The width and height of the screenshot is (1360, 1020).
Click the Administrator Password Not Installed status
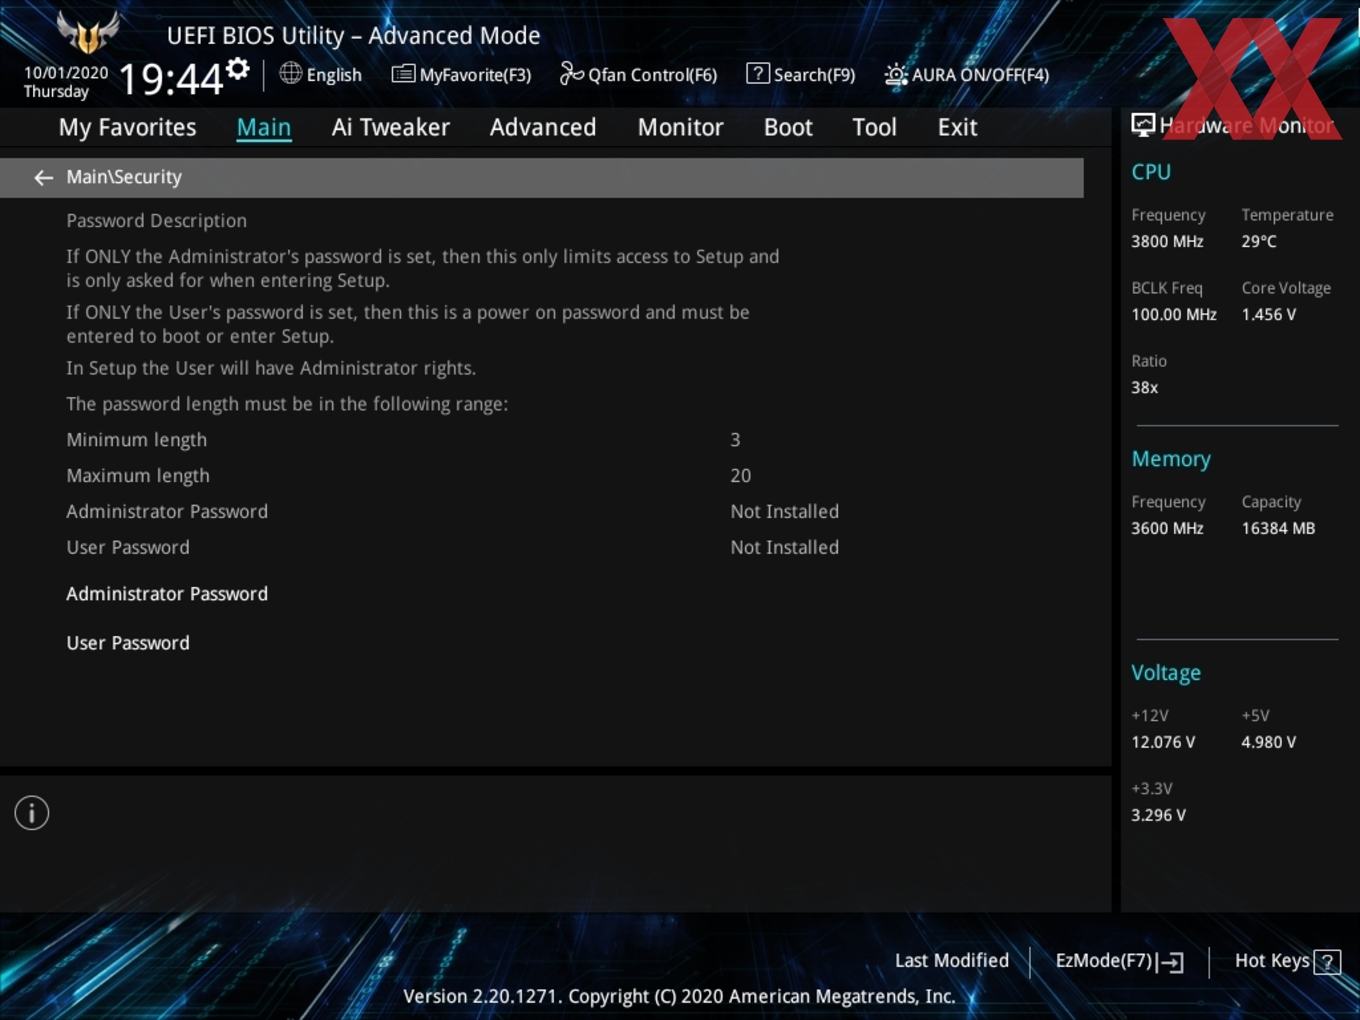pyautogui.click(x=784, y=512)
